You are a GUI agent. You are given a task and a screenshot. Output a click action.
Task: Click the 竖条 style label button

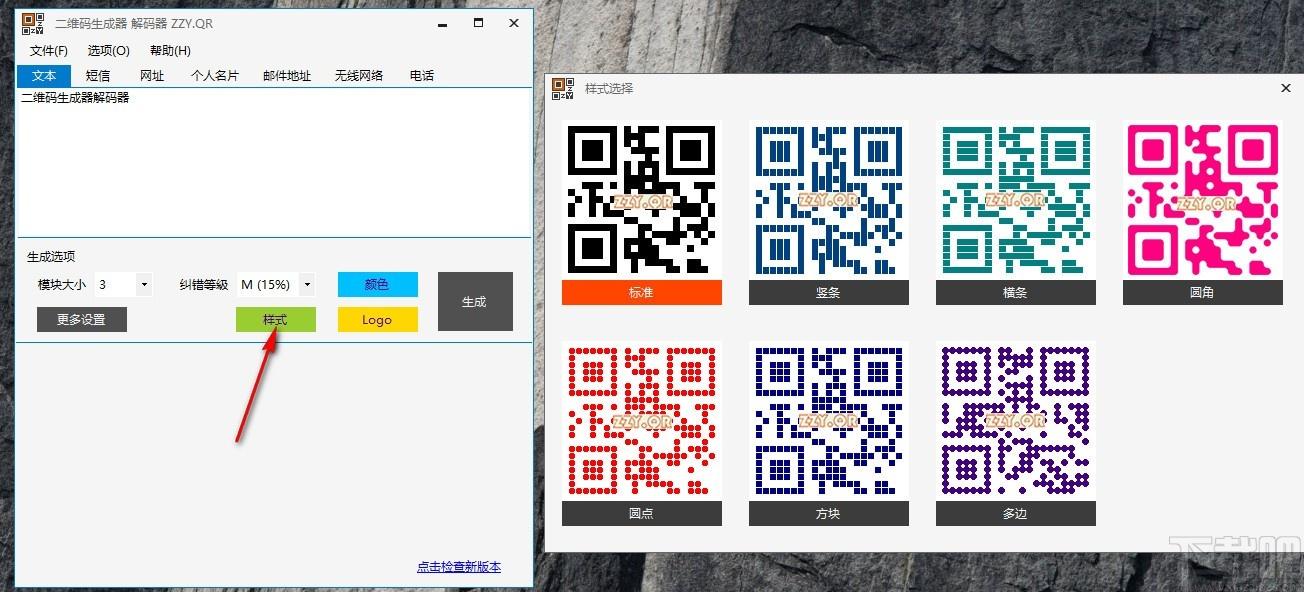(829, 292)
